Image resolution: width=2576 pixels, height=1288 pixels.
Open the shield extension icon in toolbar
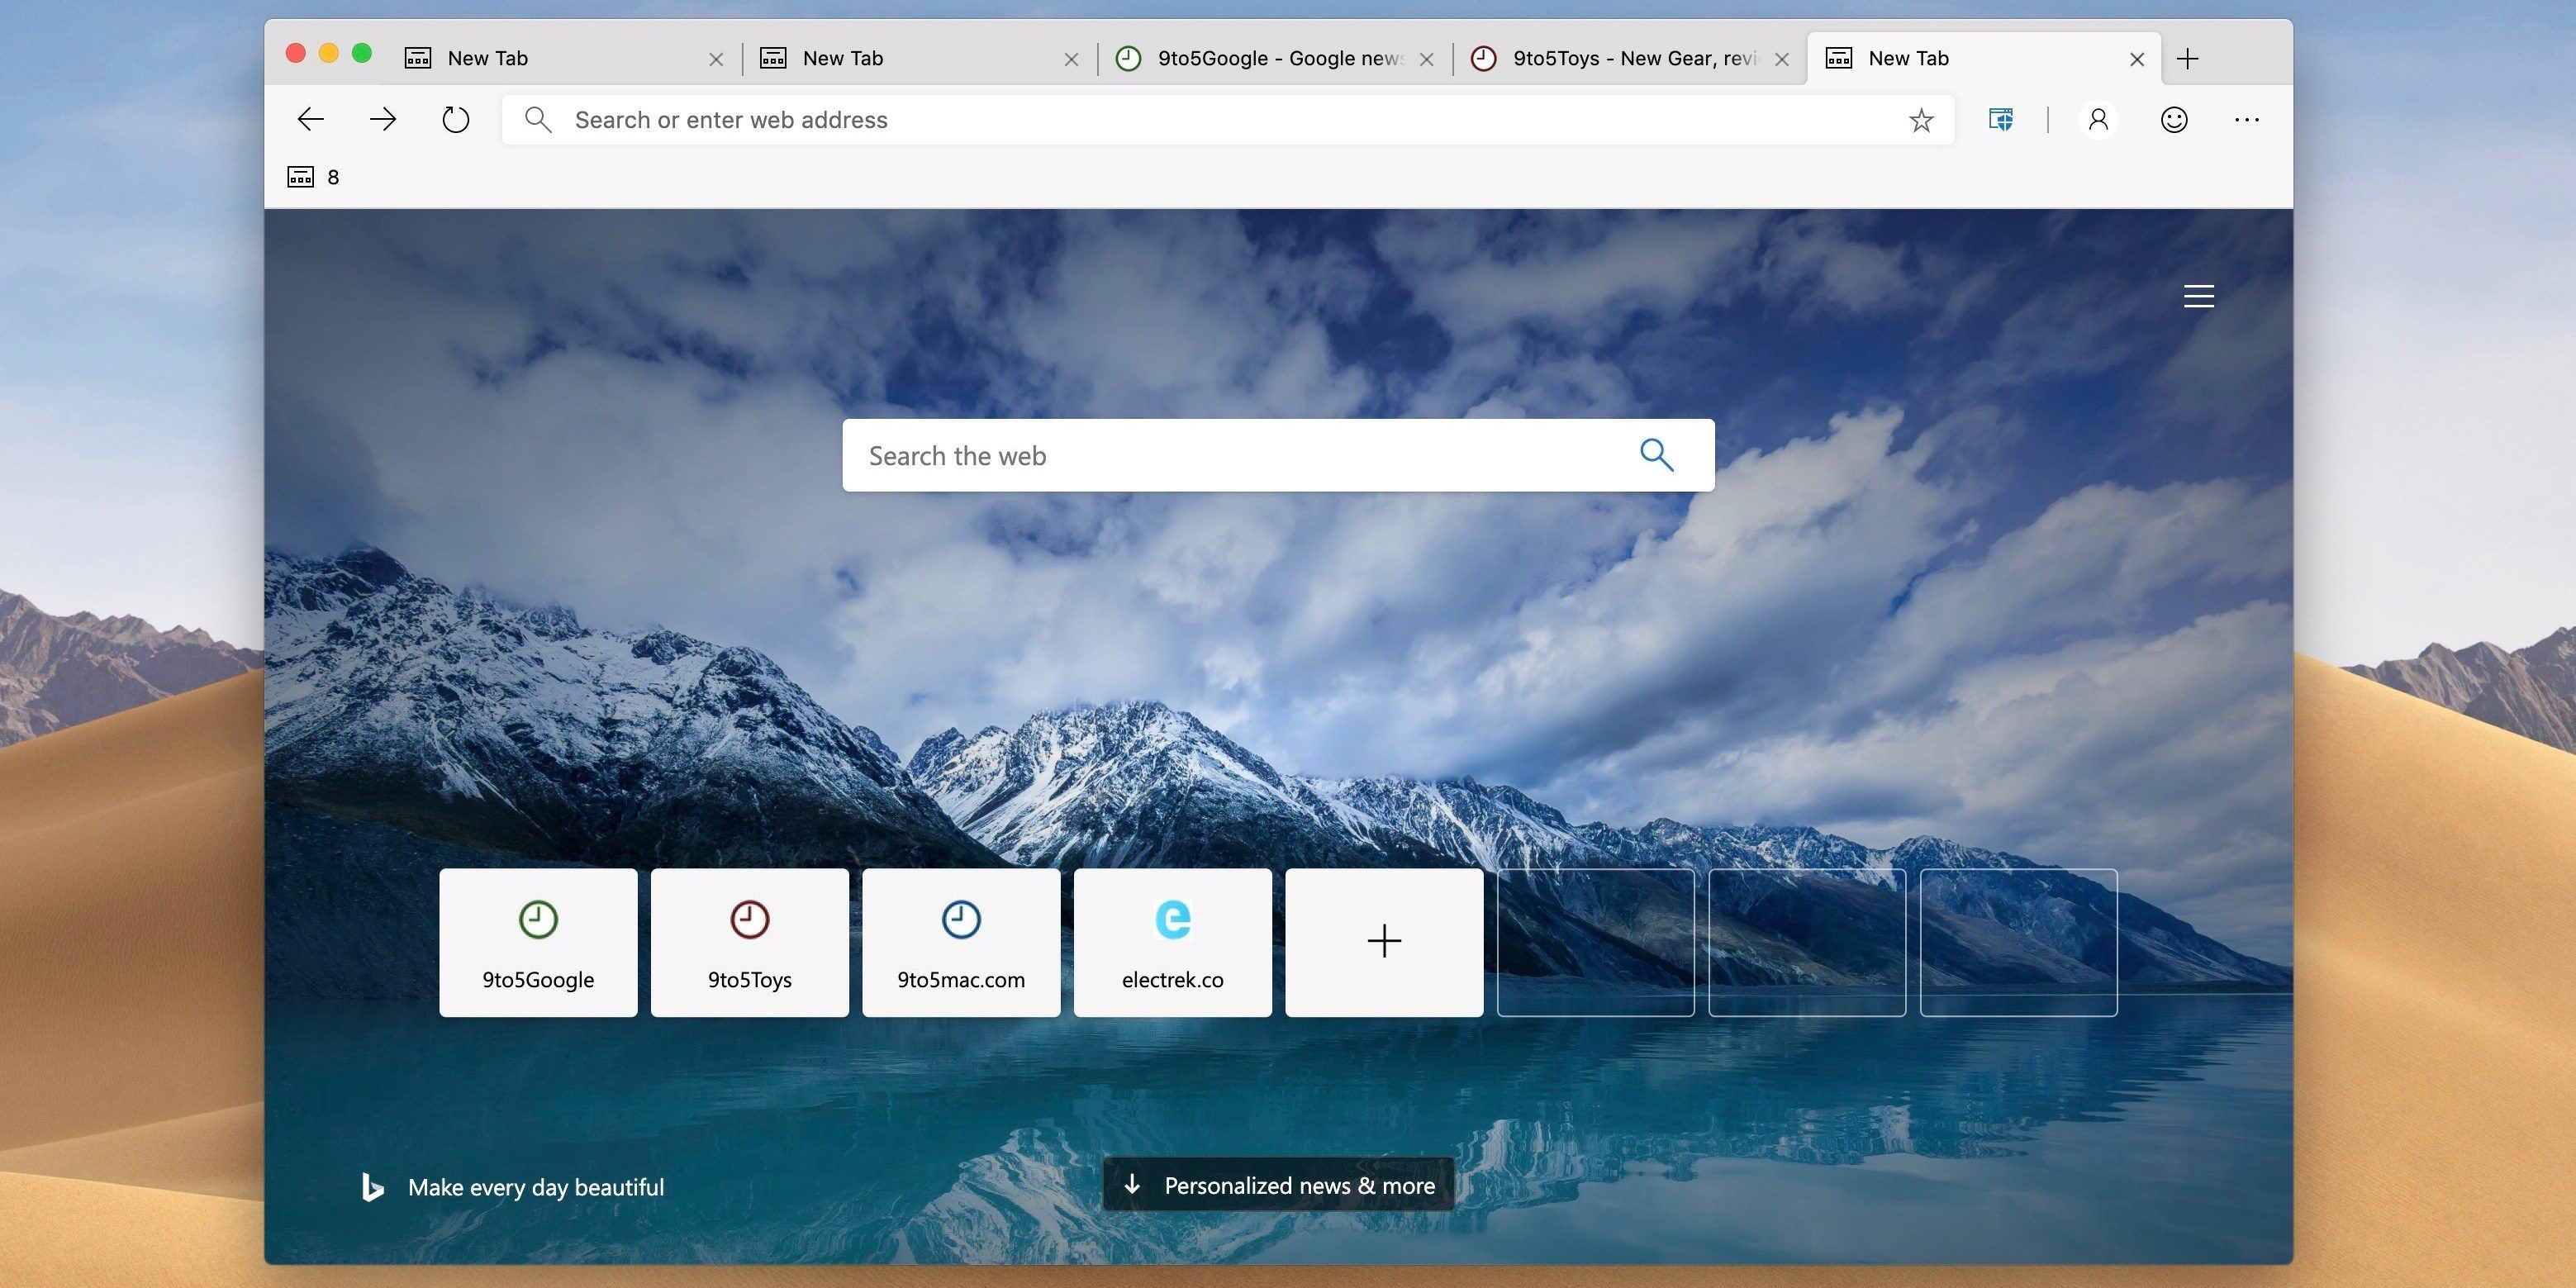tap(2001, 120)
